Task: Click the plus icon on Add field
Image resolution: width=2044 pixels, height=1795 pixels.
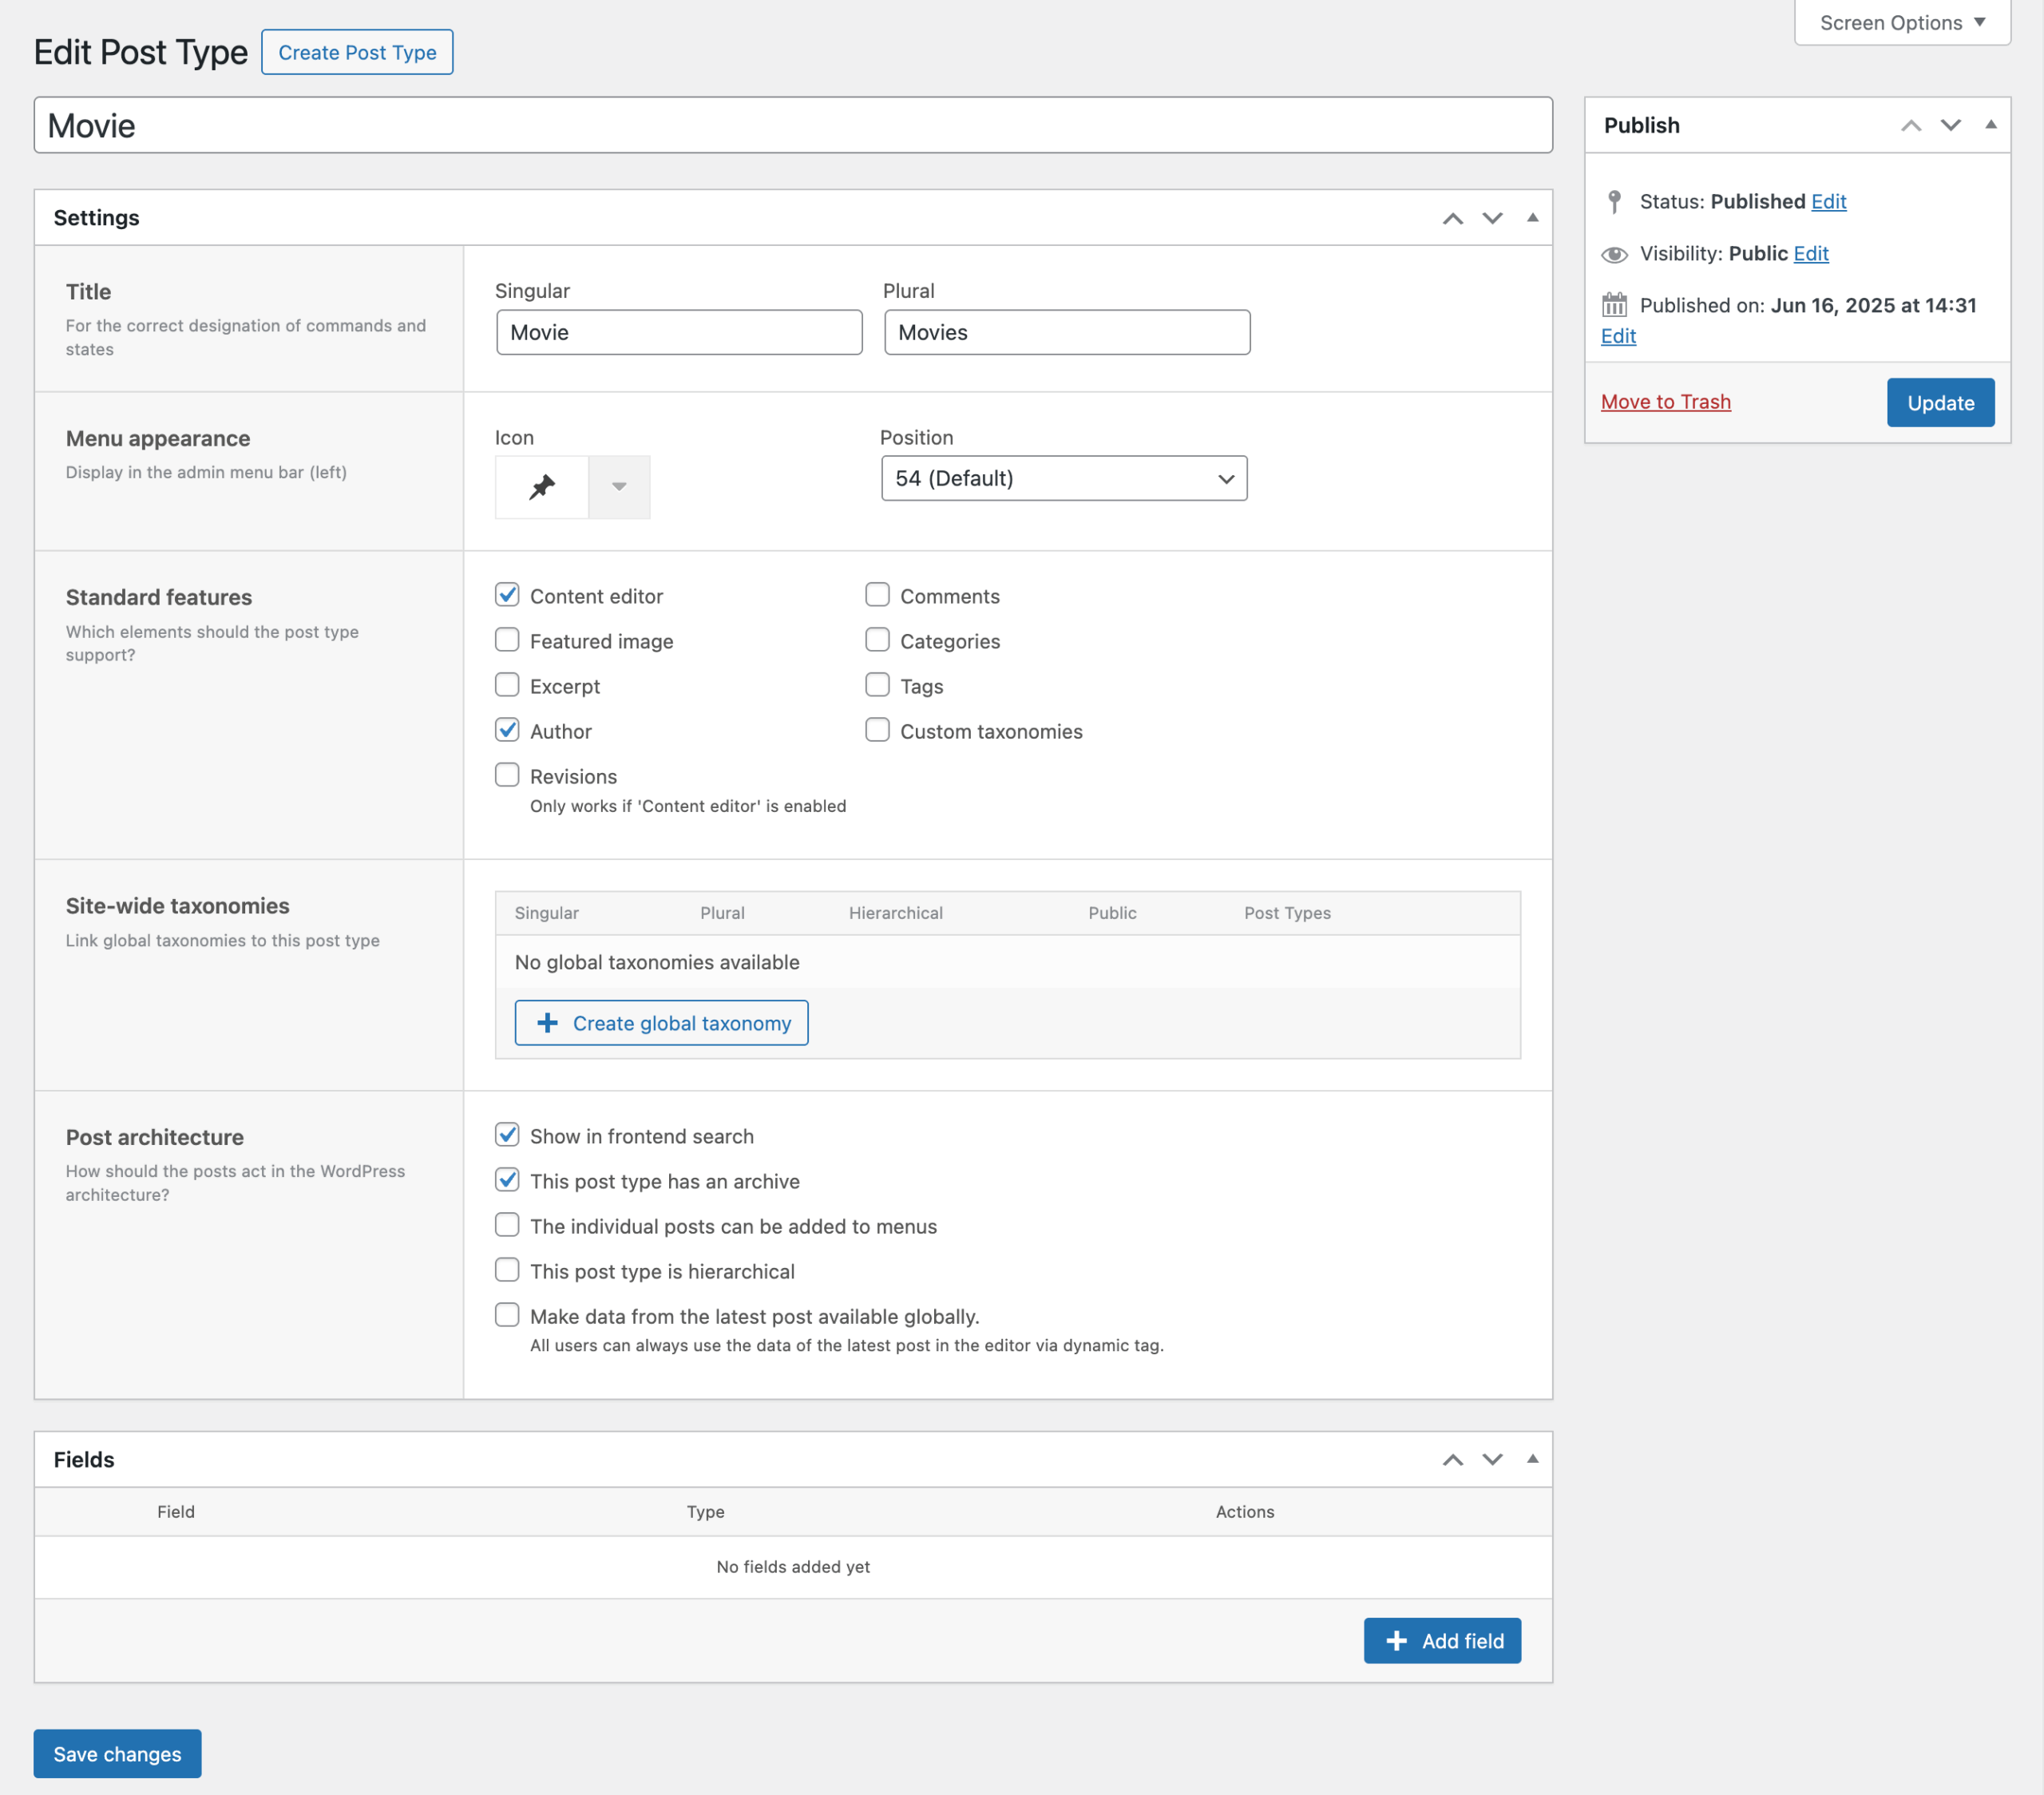Action: 1397,1640
